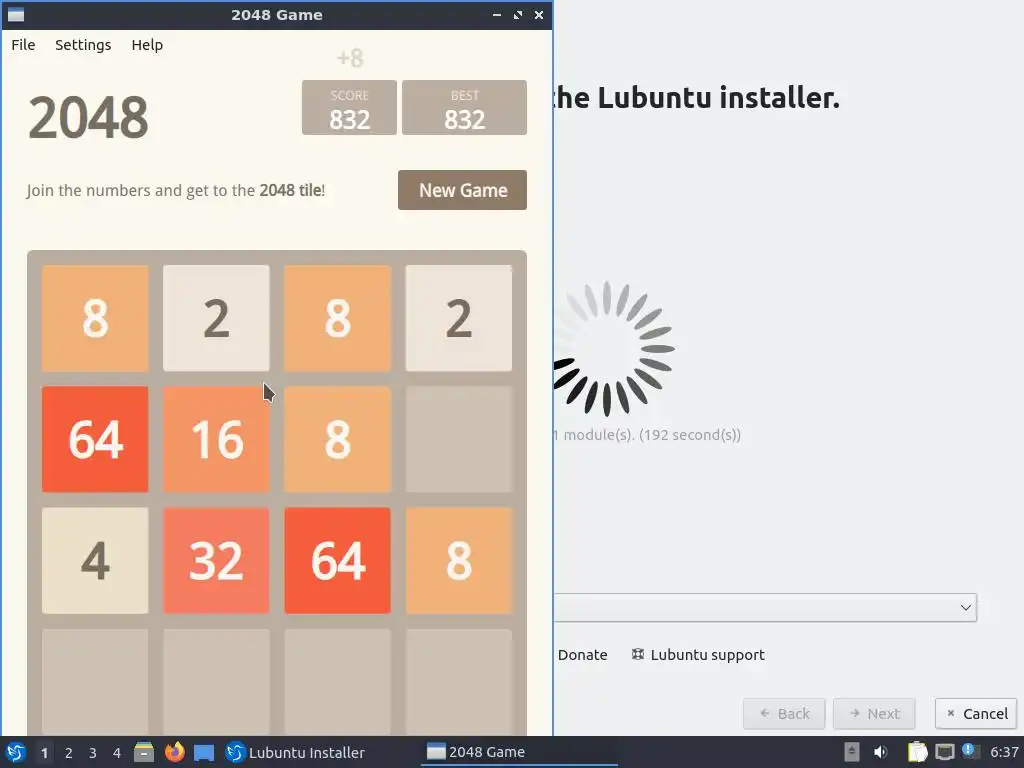Open Lubuntu support link in installer
1024x768 pixels.
pos(698,654)
